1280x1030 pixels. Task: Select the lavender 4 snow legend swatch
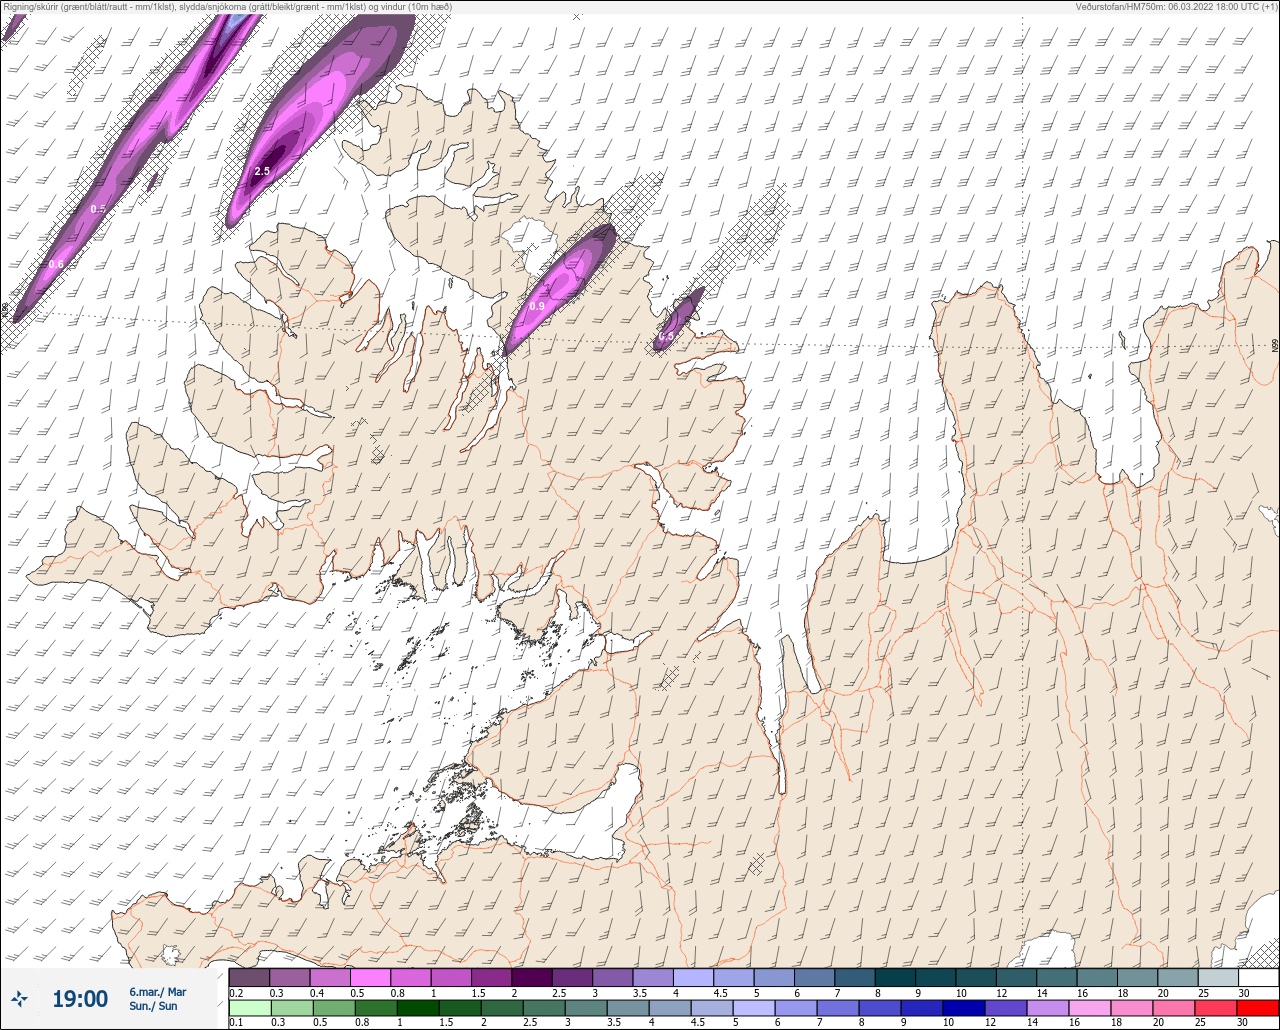pyautogui.click(x=693, y=977)
